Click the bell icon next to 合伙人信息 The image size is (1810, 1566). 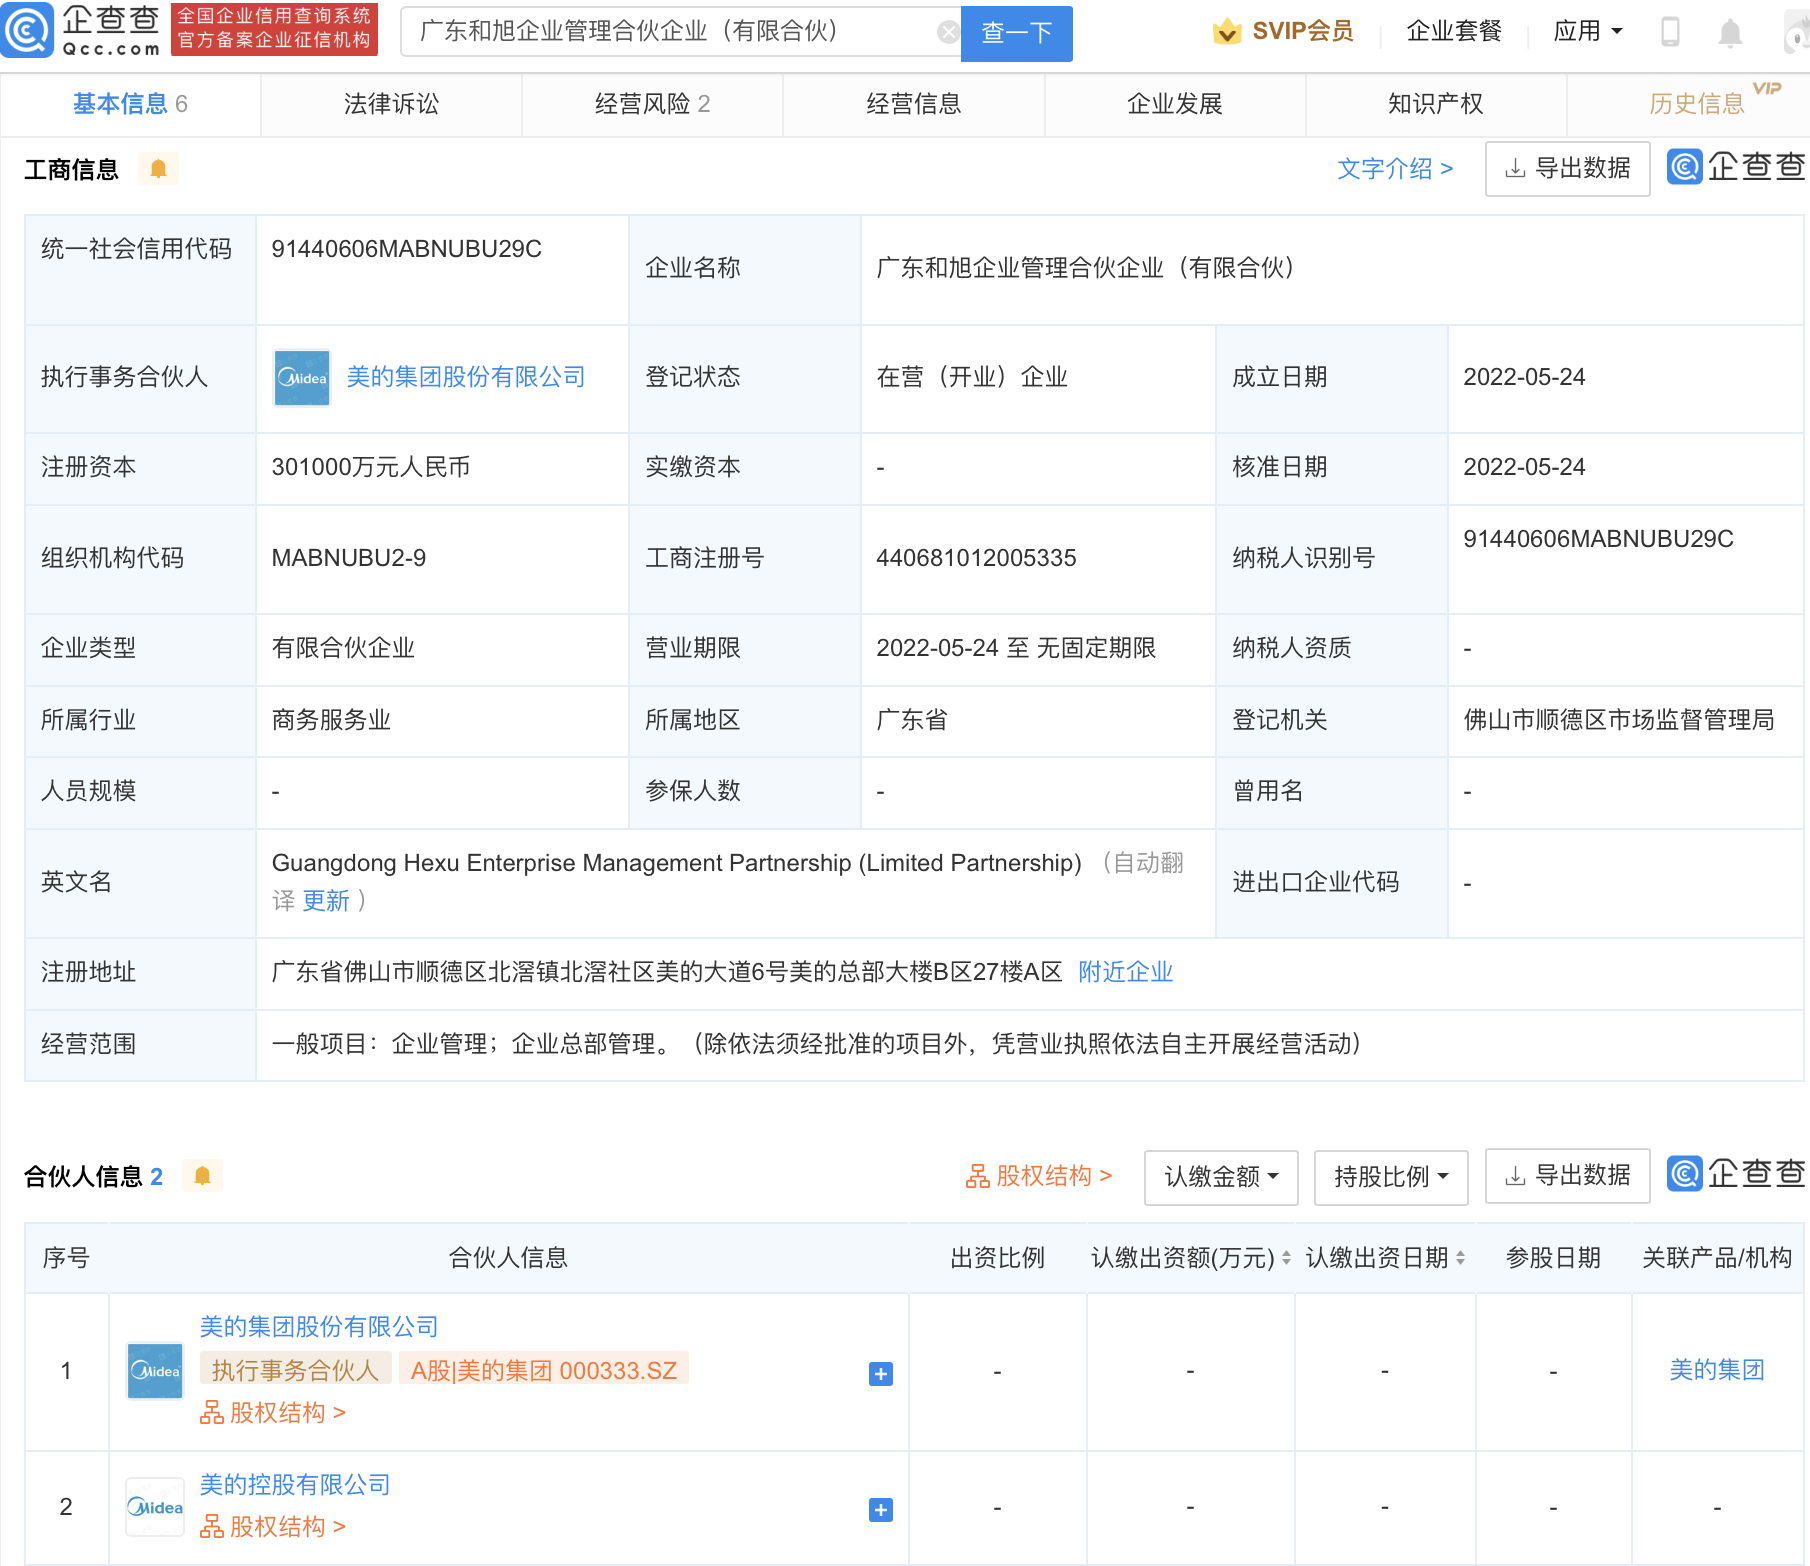pyautogui.click(x=202, y=1176)
